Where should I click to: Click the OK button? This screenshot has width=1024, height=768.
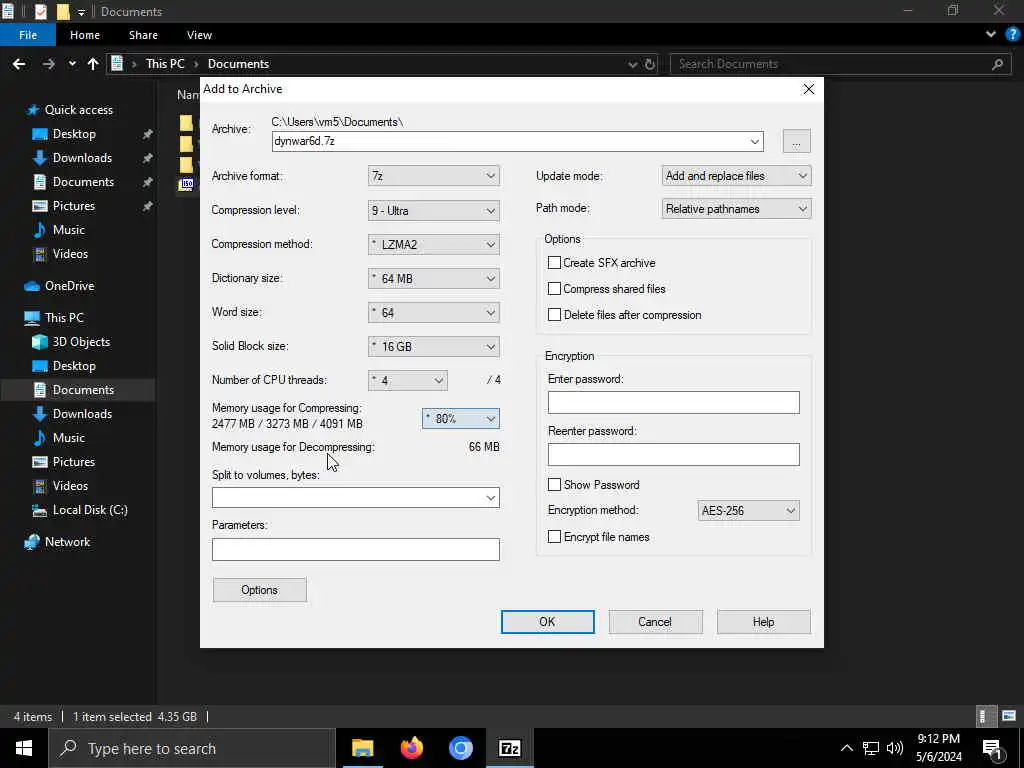point(547,622)
